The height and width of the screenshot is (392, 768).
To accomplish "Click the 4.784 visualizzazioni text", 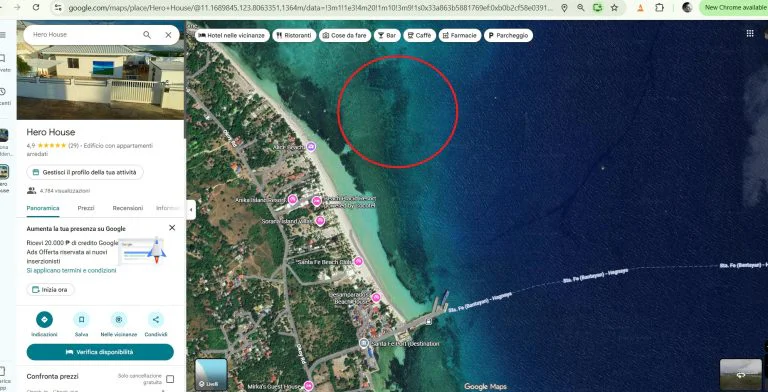I will coord(65,191).
